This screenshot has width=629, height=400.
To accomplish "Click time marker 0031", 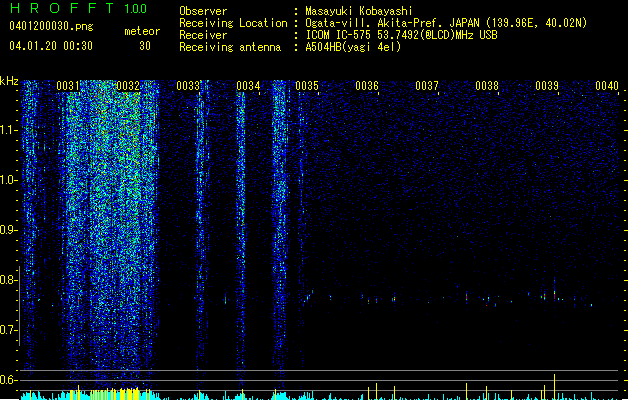I will coord(68,86).
